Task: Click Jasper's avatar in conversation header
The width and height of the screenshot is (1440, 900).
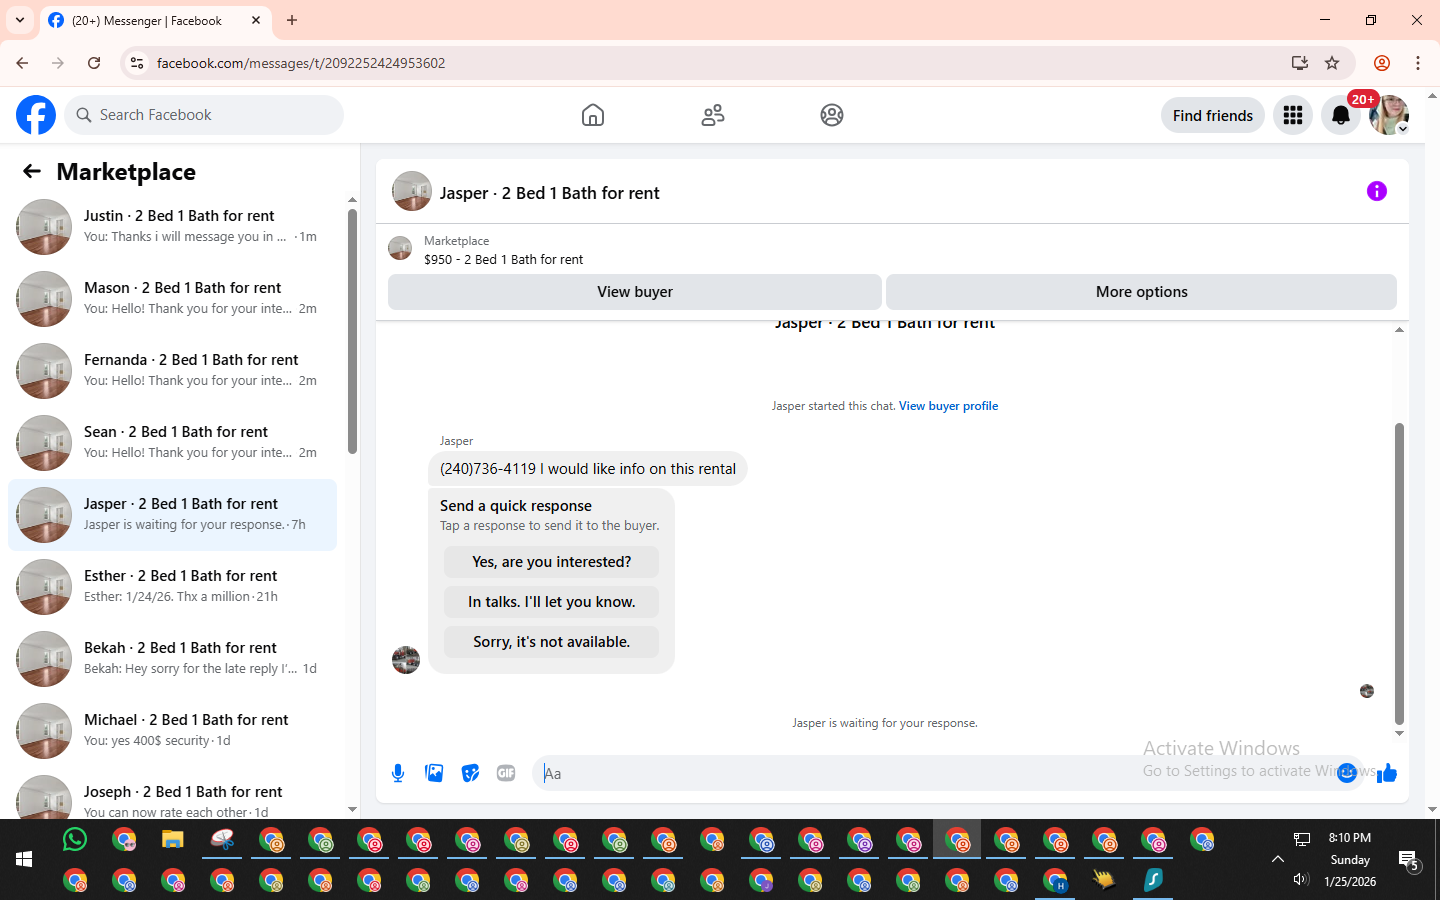Action: pos(412,191)
